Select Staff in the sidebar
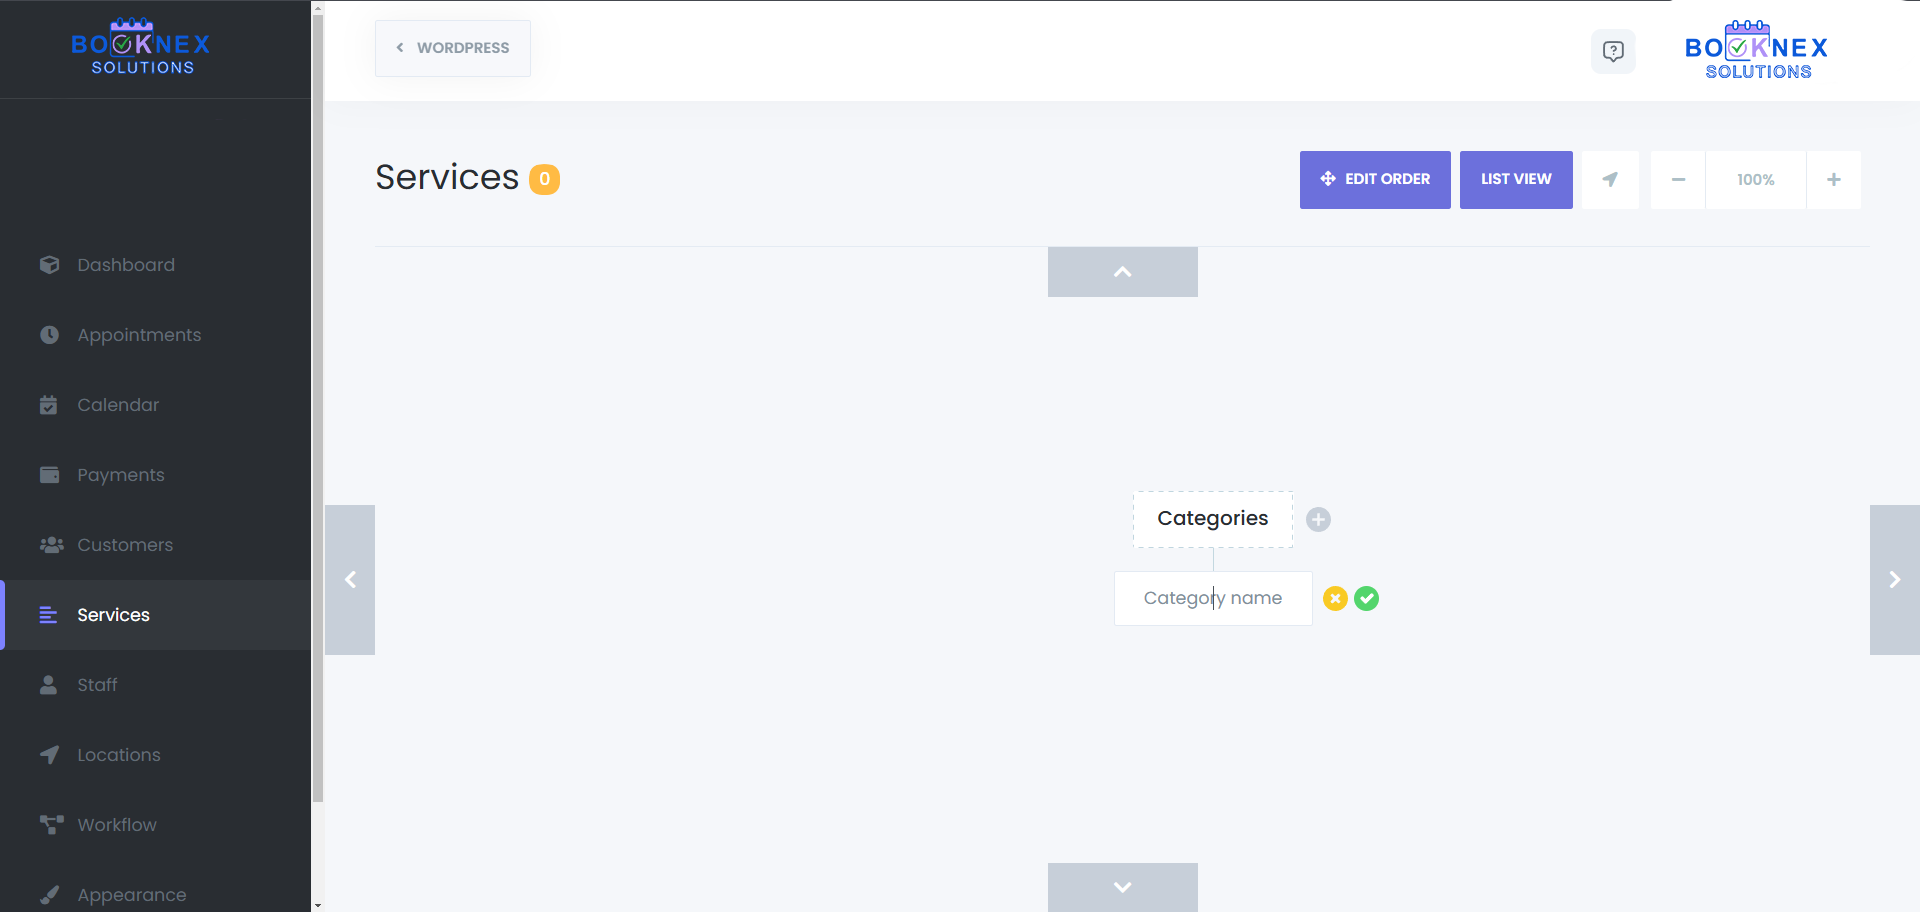Viewport: 1920px width, 912px height. coord(97,684)
